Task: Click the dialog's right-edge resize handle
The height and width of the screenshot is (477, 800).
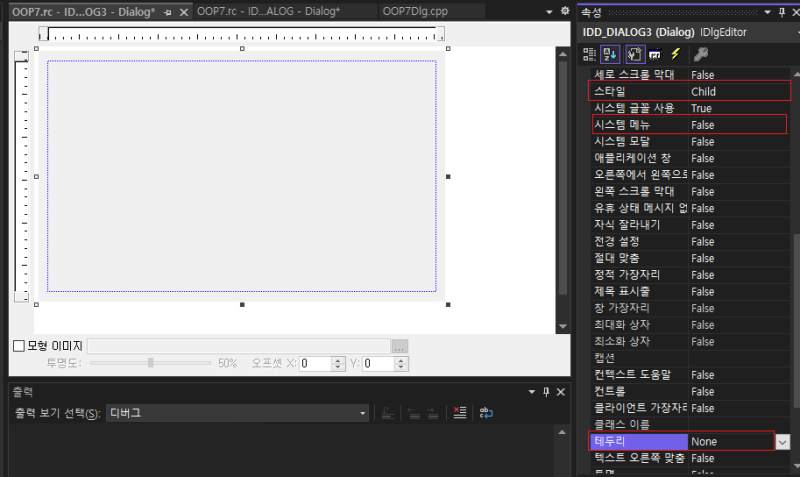Action: [x=448, y=177]
